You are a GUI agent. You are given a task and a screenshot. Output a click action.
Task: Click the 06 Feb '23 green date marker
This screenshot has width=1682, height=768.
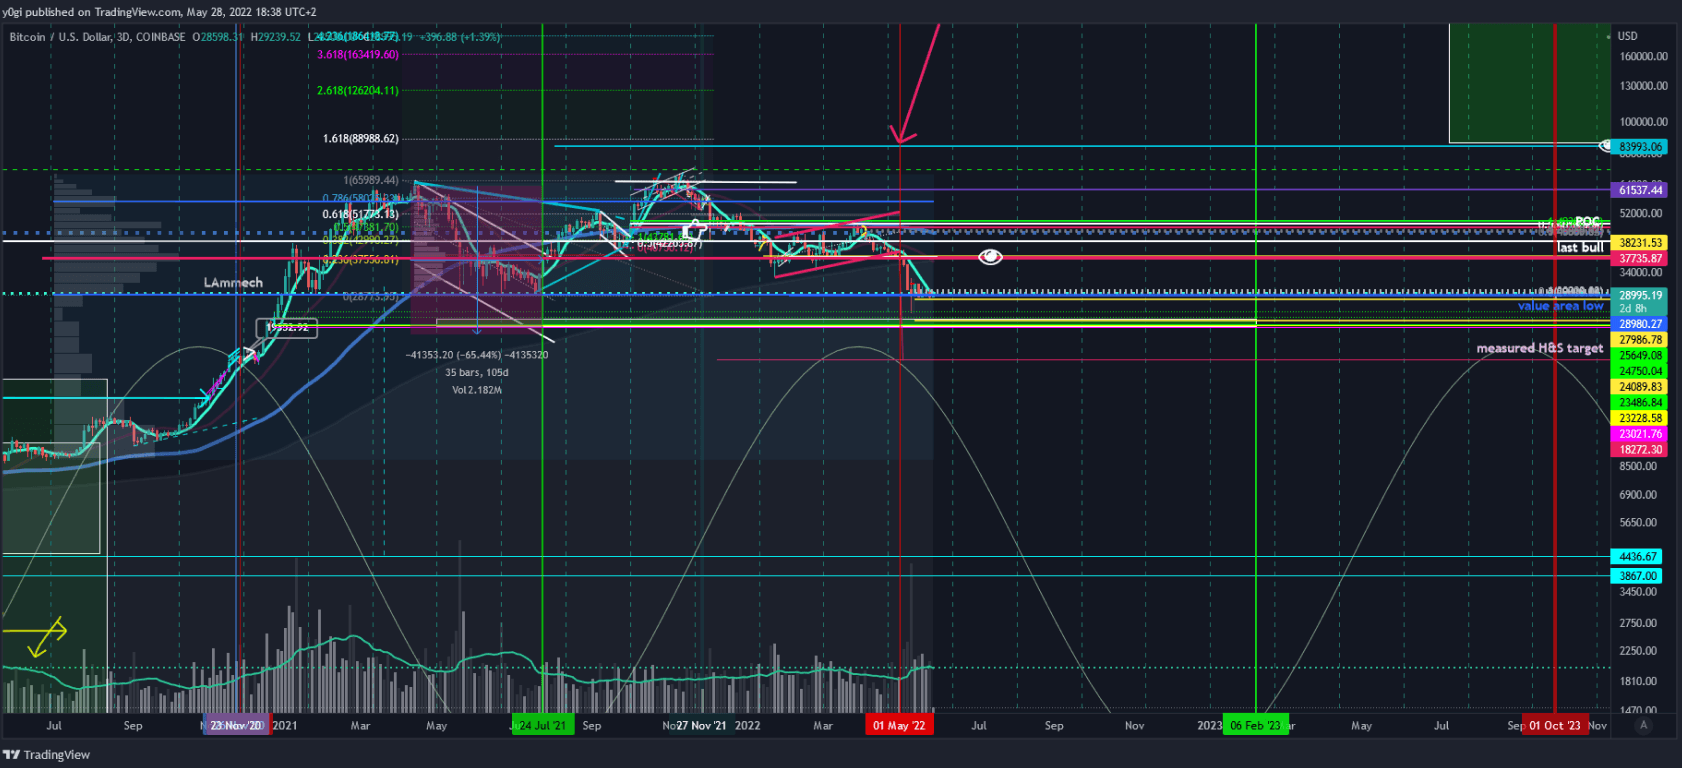click(x=1256, y=726)
